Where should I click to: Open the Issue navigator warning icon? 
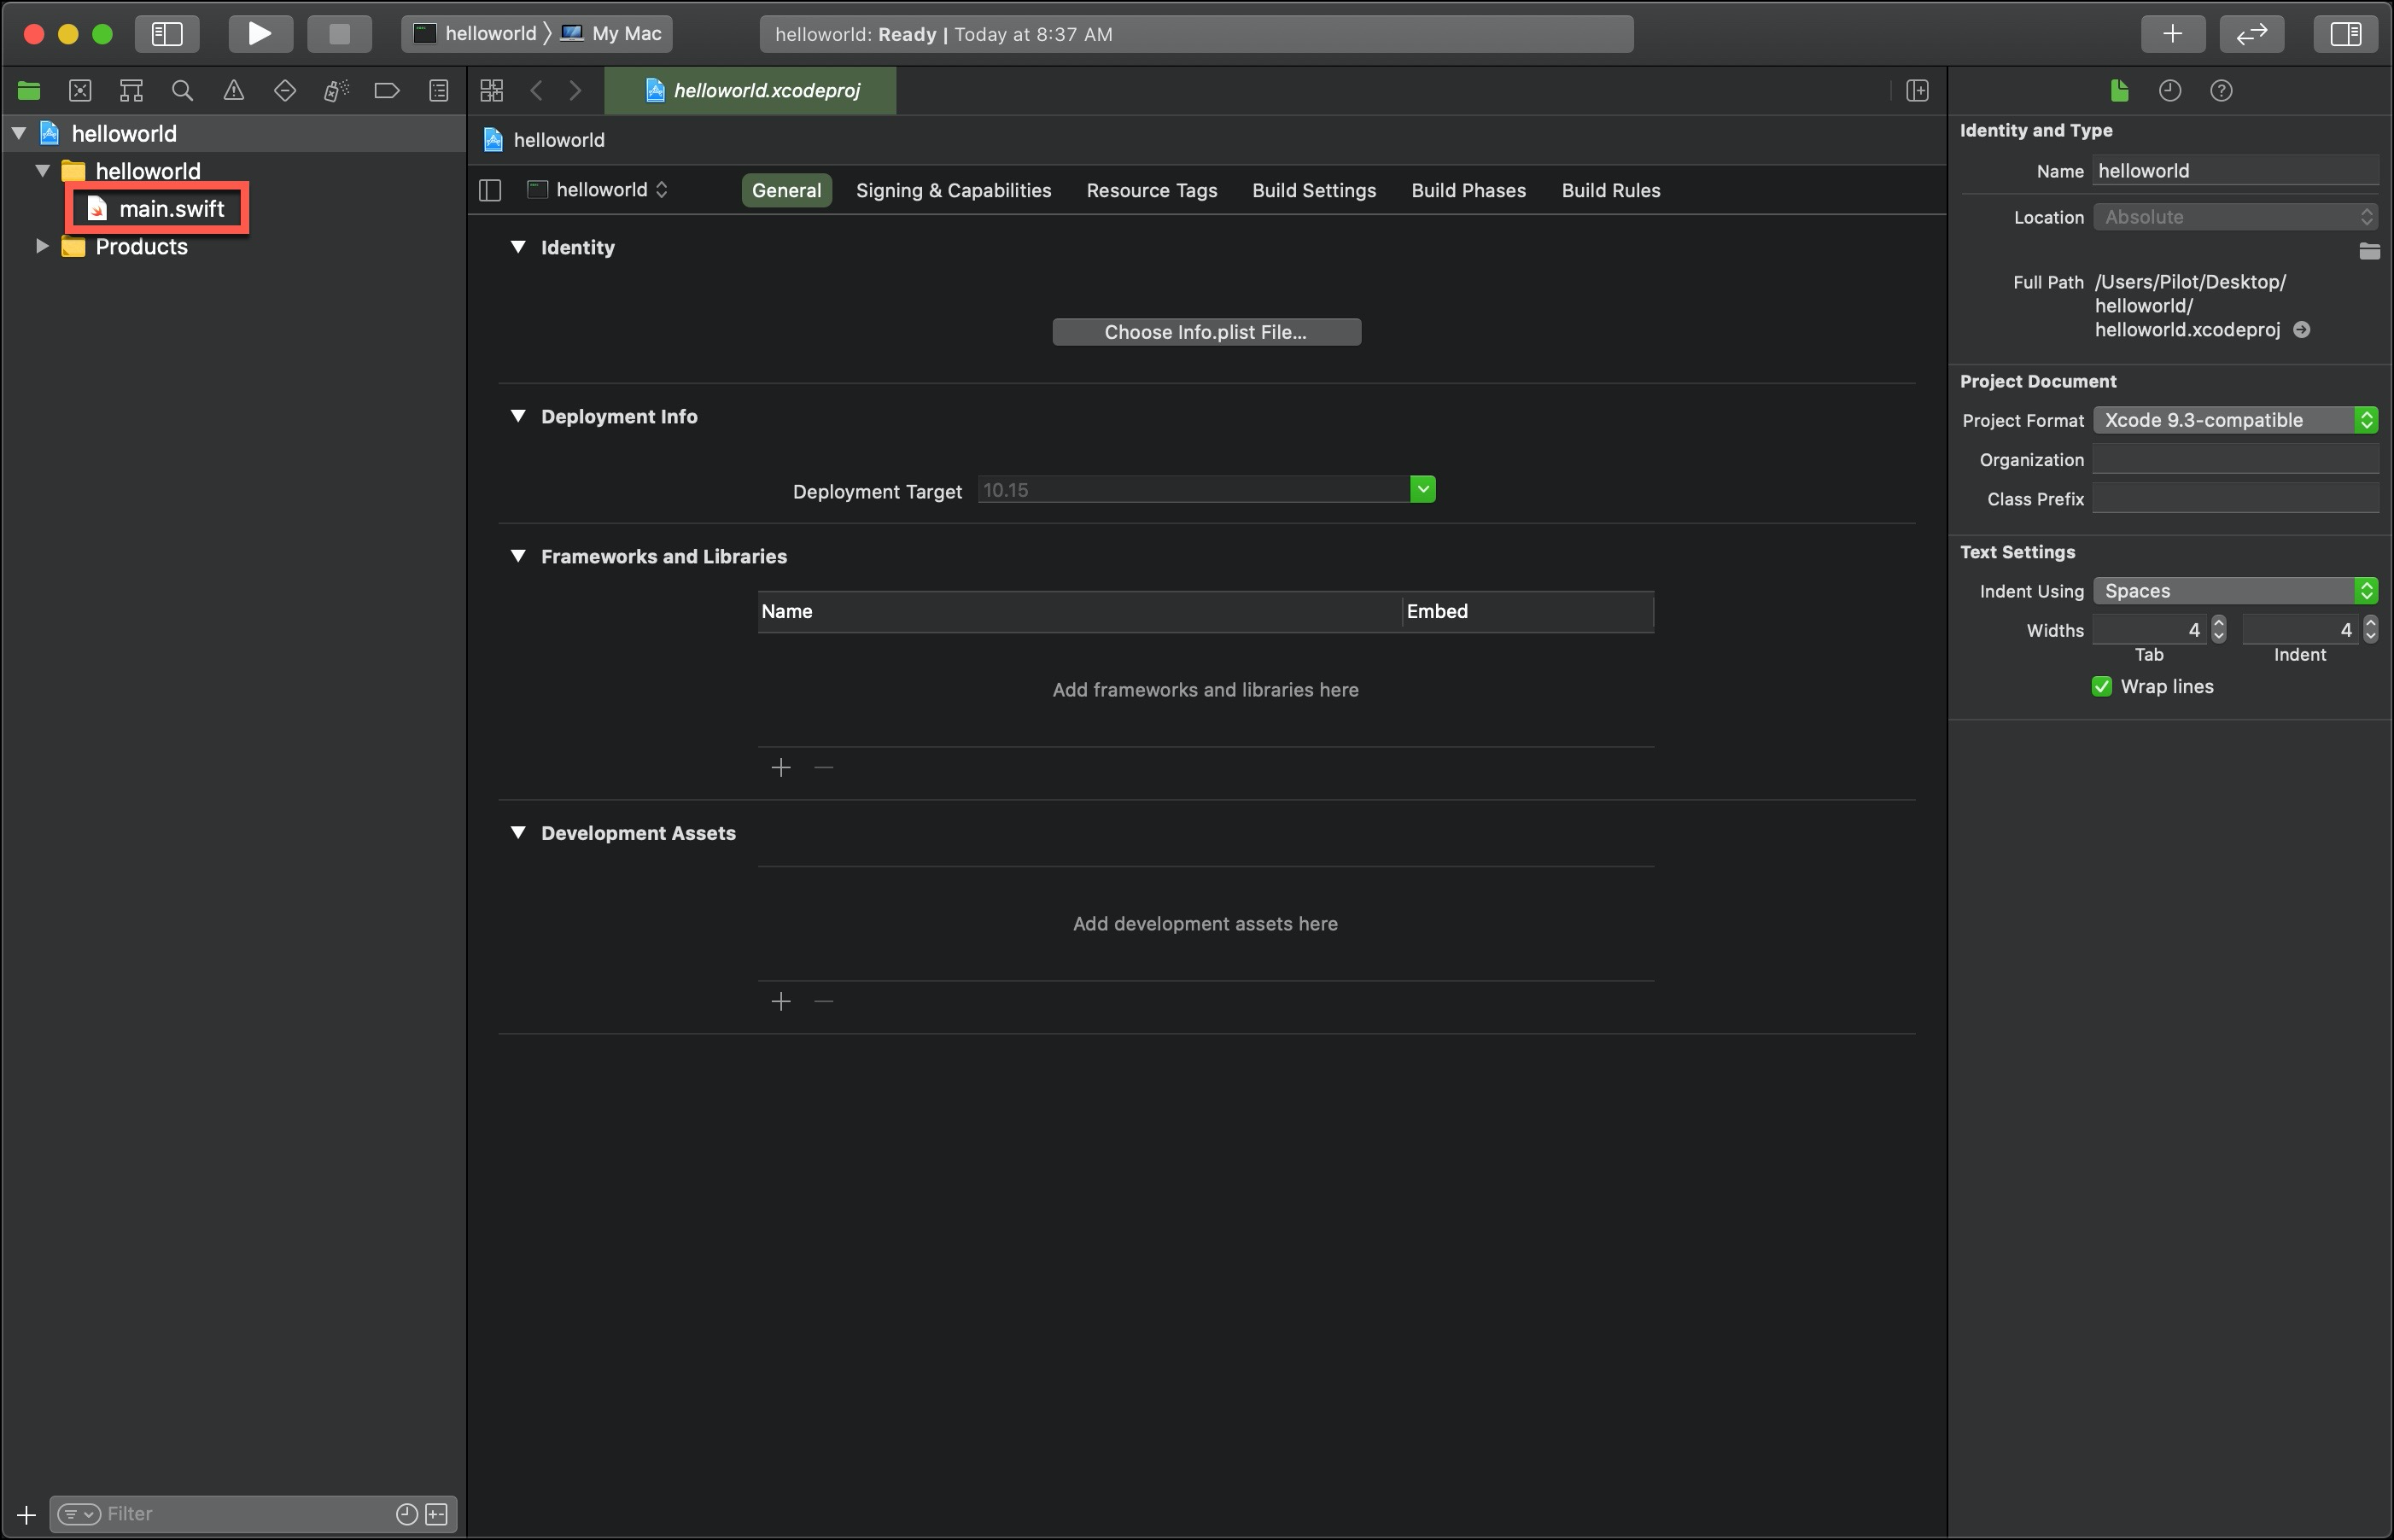(233, 91)
